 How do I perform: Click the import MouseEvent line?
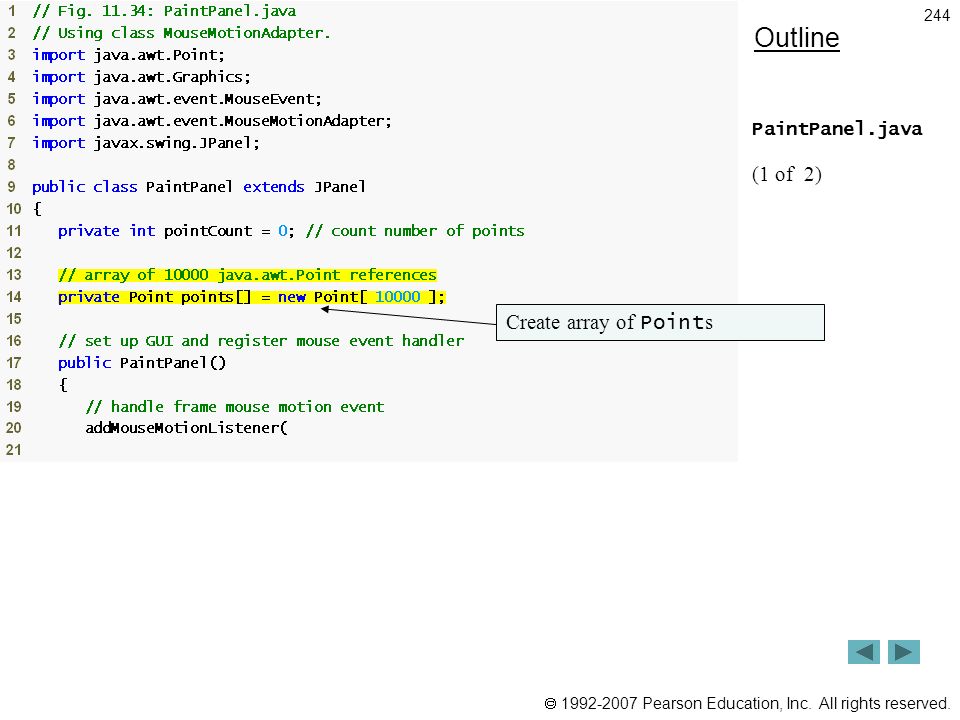177,99
